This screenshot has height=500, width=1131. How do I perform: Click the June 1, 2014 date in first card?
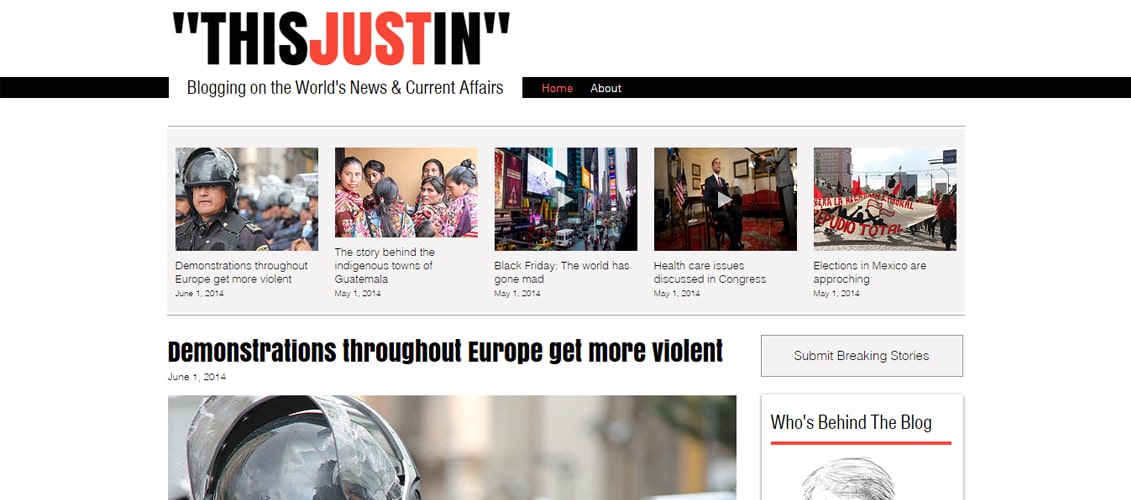click(199, 294)
